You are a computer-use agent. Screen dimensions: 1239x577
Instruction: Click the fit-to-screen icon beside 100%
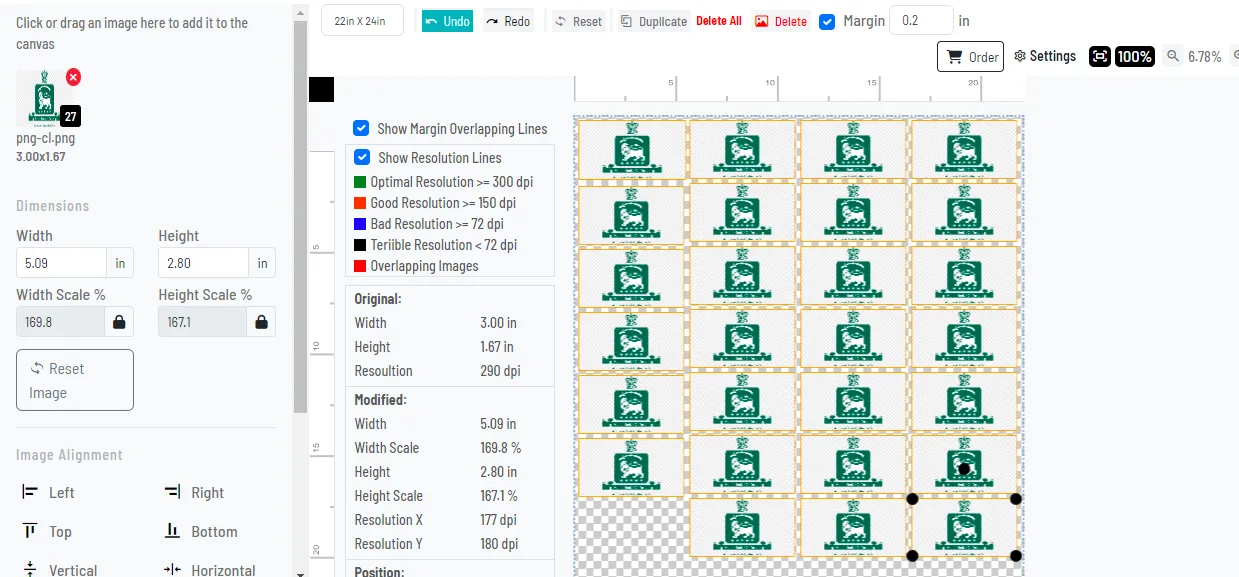tap(1099, 57)
